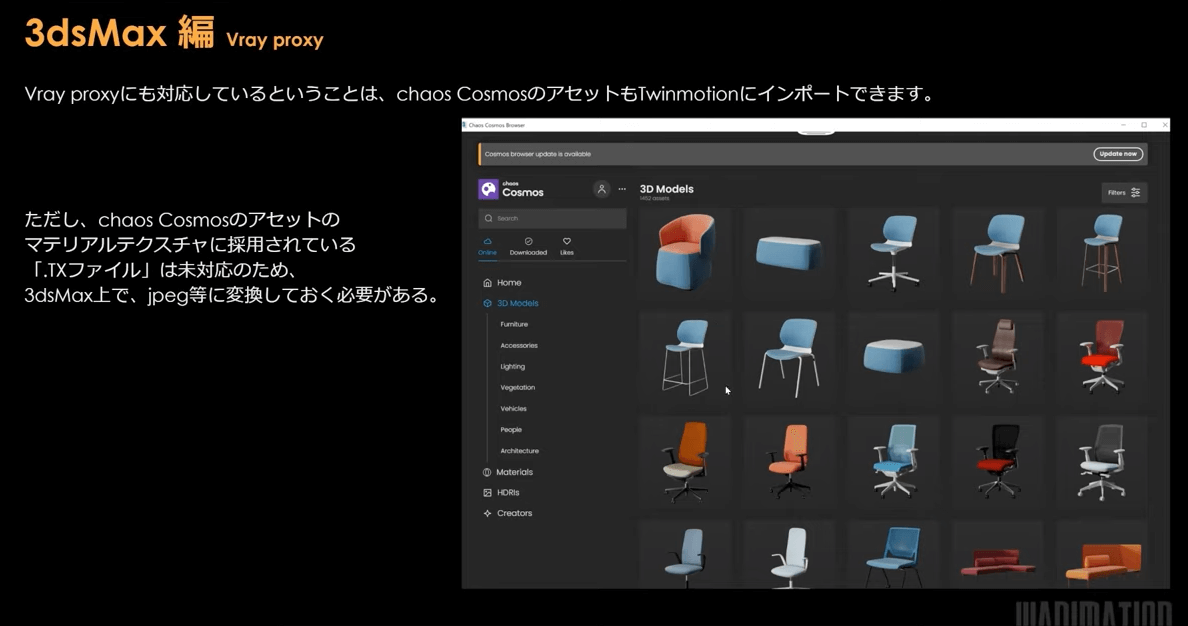
Task: Open the People category
Action: 511,430
